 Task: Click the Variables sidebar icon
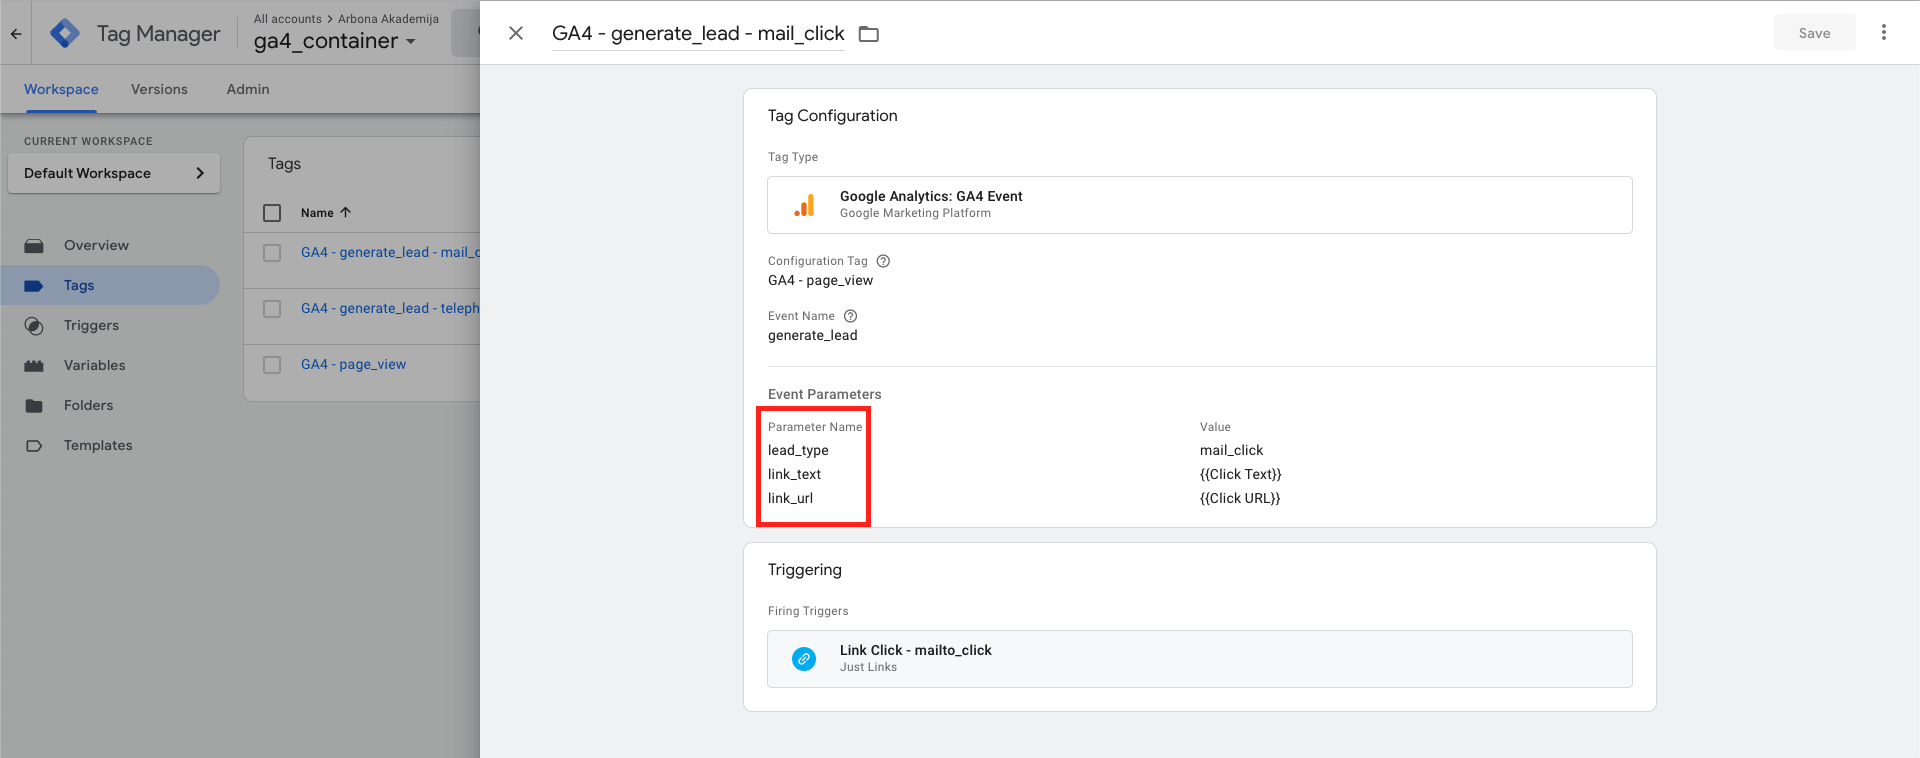[34, 365]
